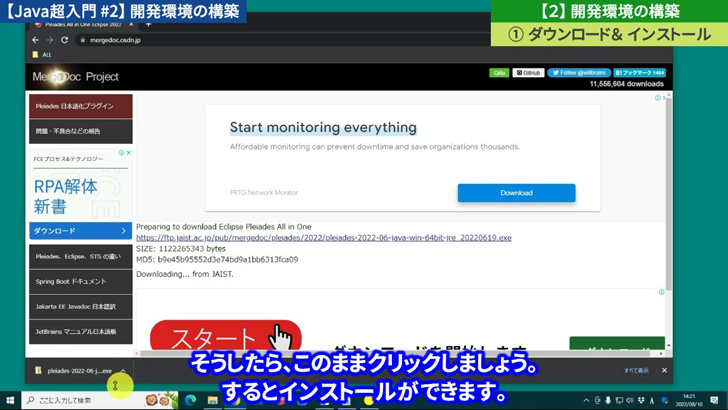
Task: Click the SIZE: 1122265343 bytes text
Action: 181,249
